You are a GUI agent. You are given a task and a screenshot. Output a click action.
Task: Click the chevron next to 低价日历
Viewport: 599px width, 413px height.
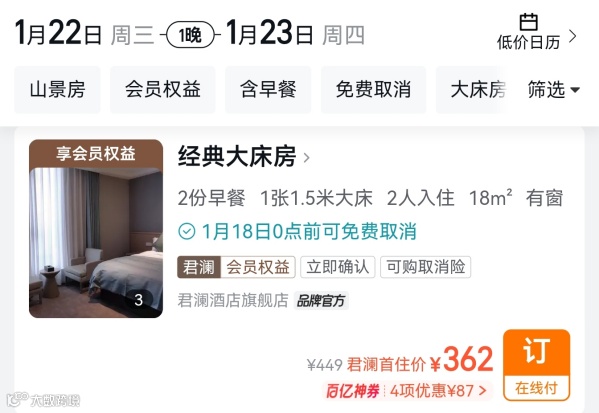click(x=572, y=36)
